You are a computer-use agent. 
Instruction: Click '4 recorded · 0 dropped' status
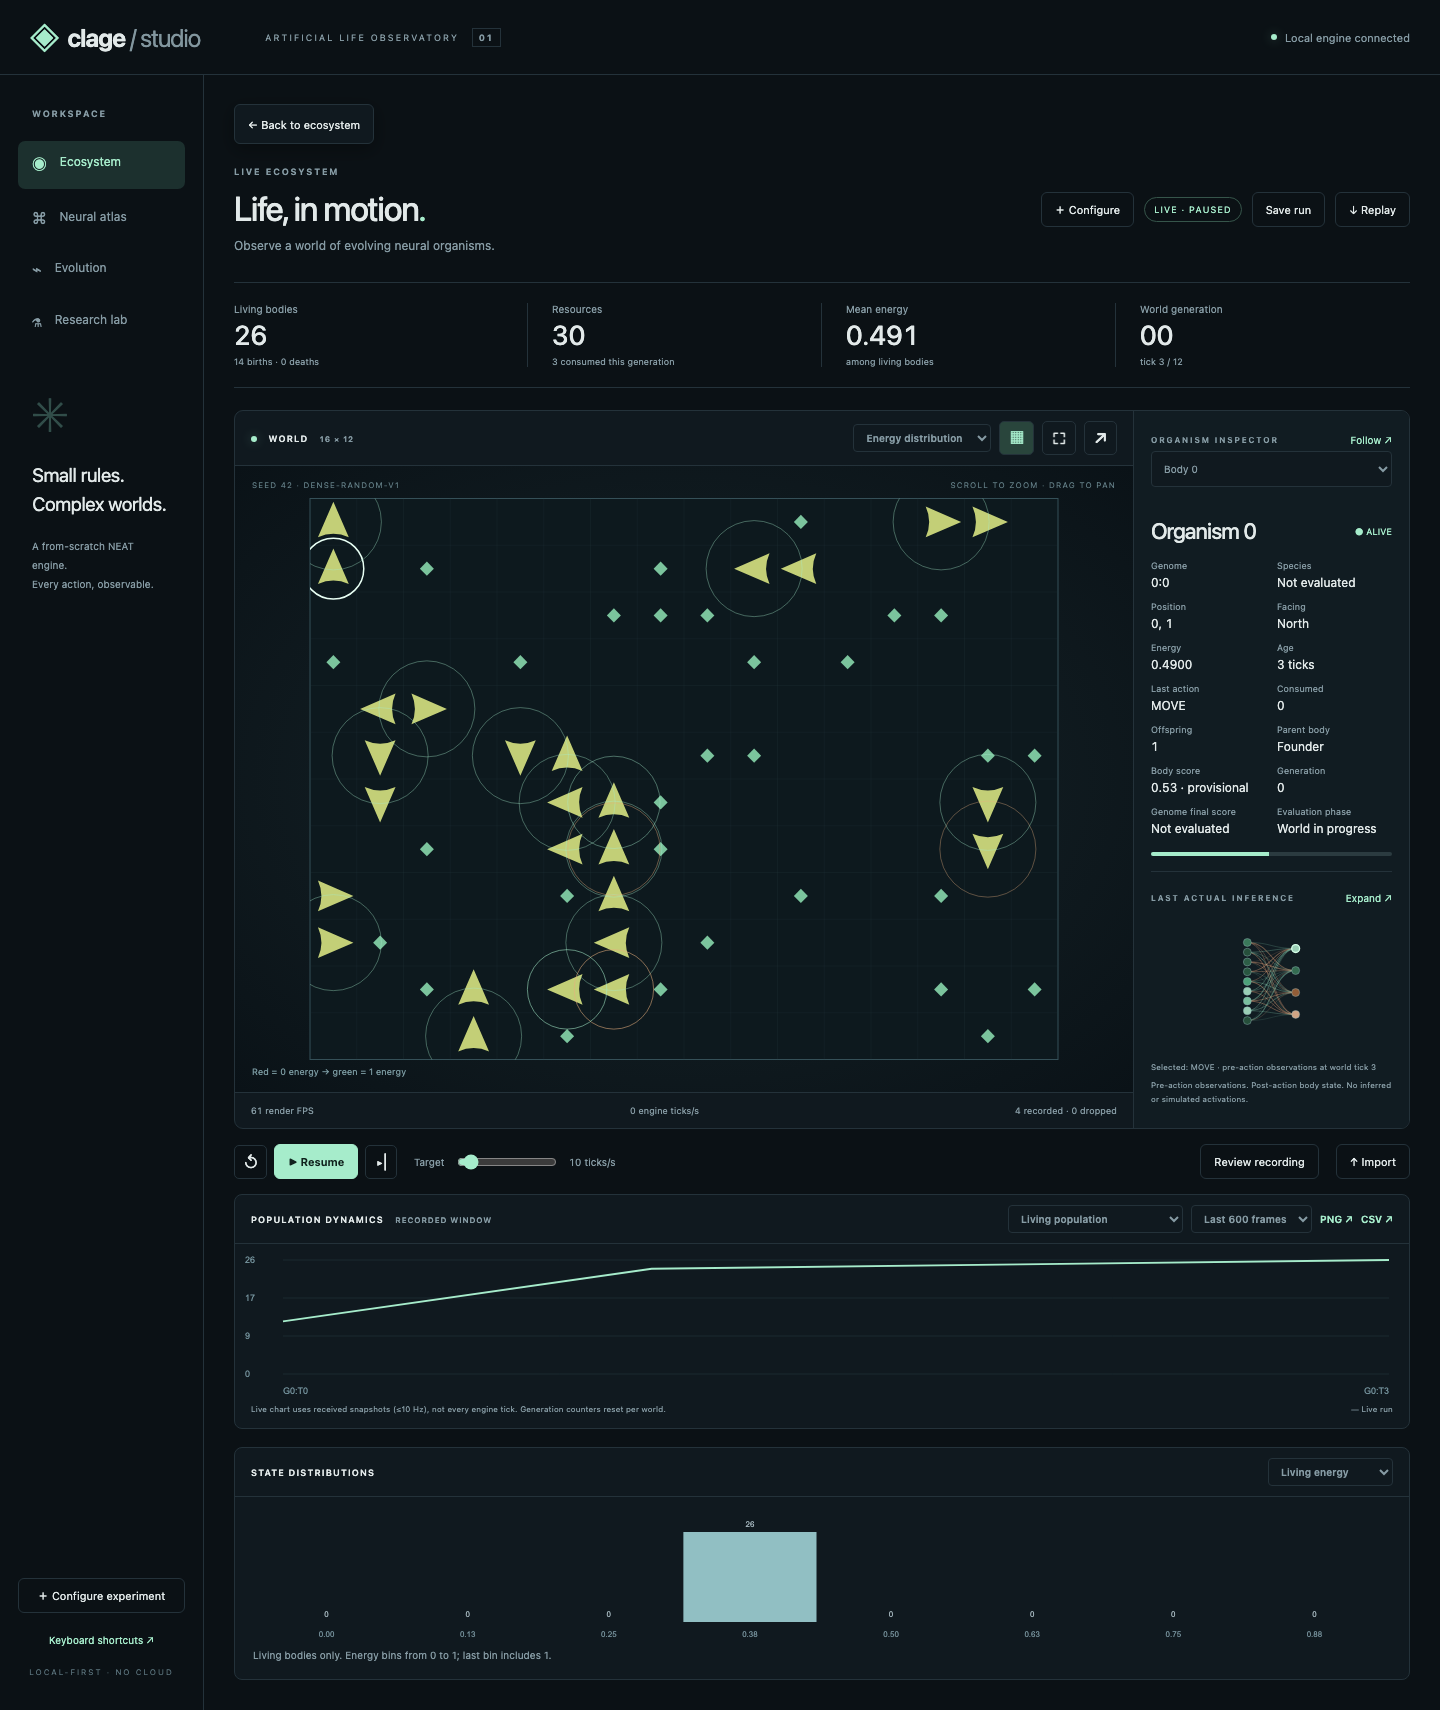(x=1066, y=1111)
